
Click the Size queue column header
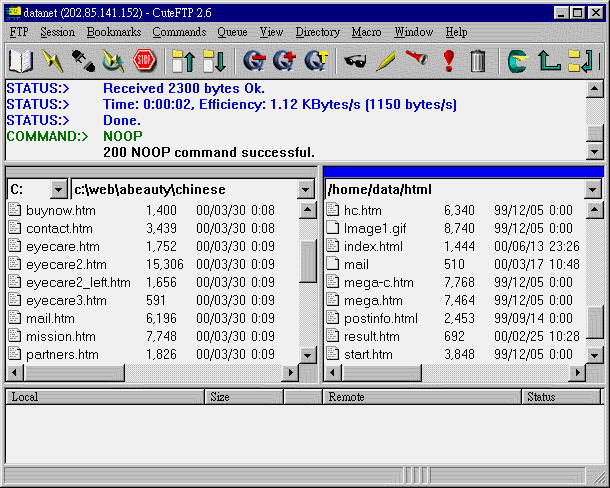tap(244, 397)
